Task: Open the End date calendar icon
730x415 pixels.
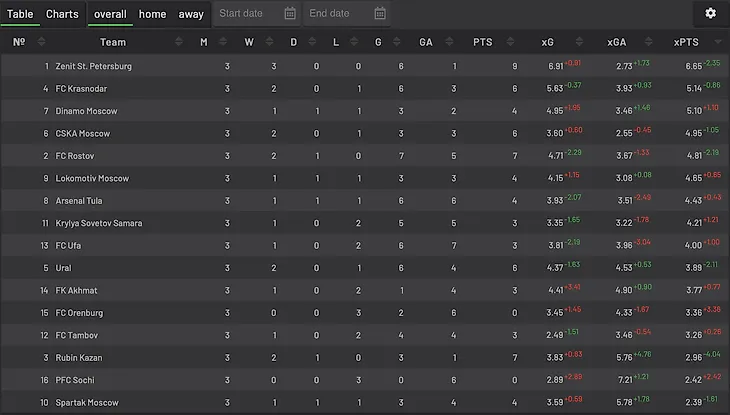Action: point(380,14)
